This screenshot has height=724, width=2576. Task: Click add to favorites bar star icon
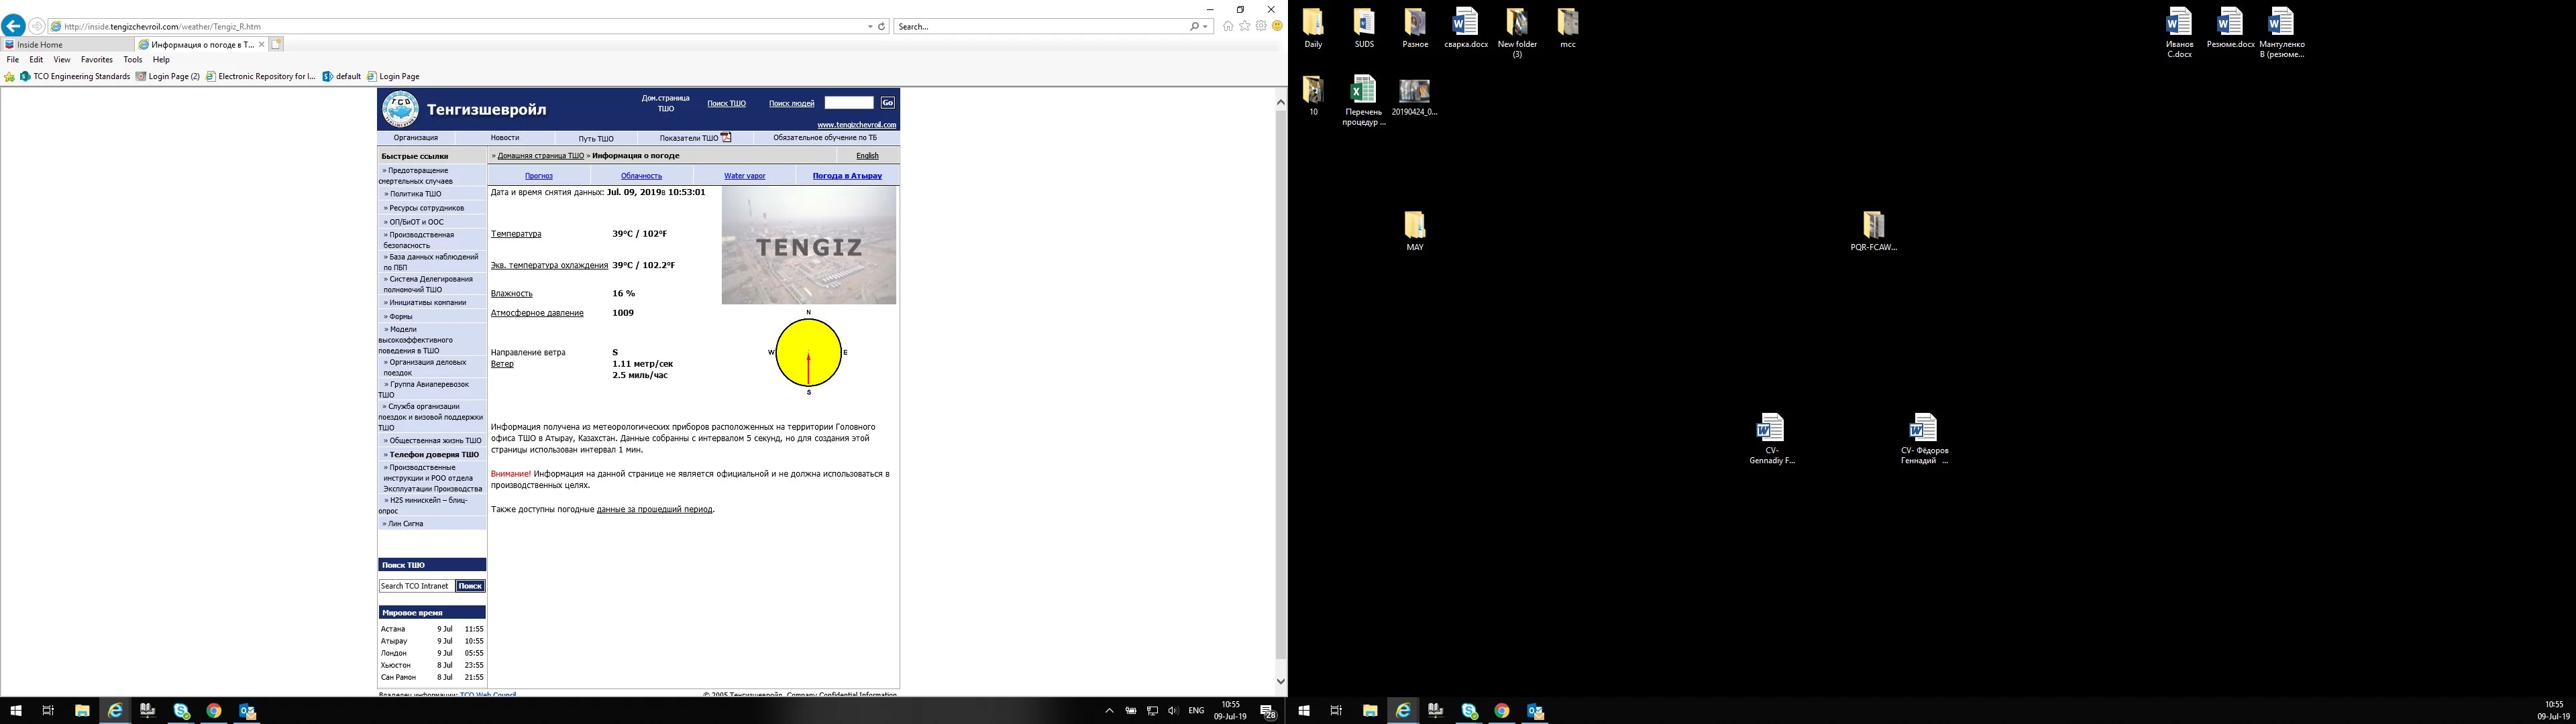(x=10, y=77)
